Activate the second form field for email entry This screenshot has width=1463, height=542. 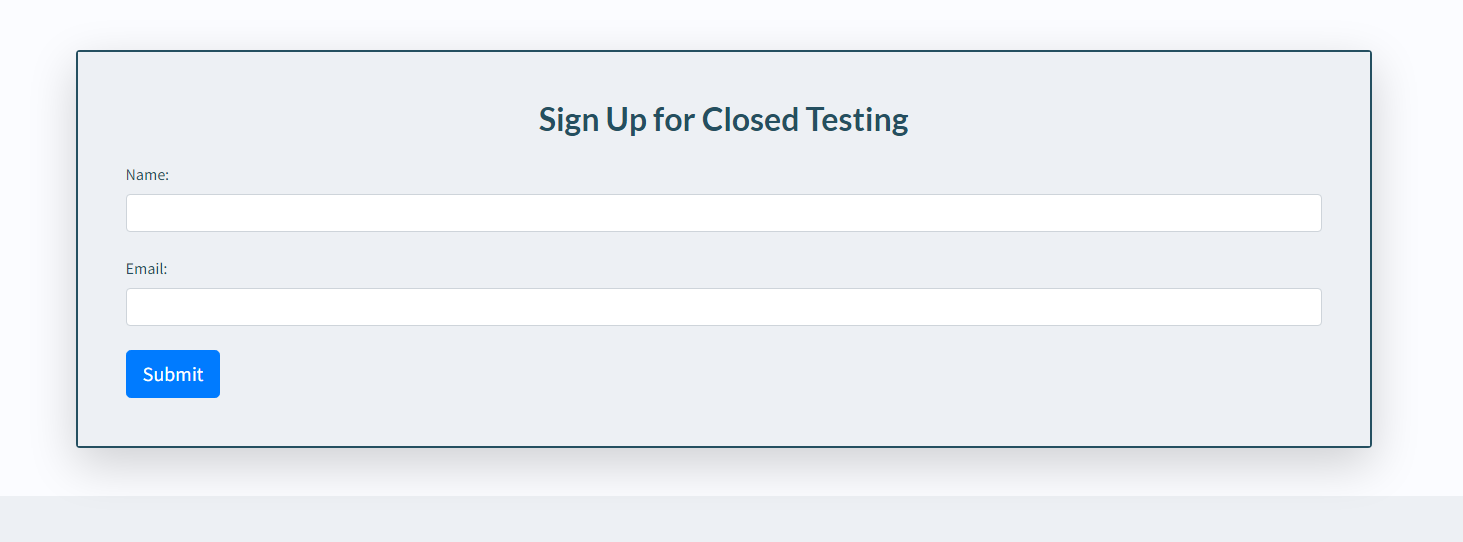coord(723,307)
